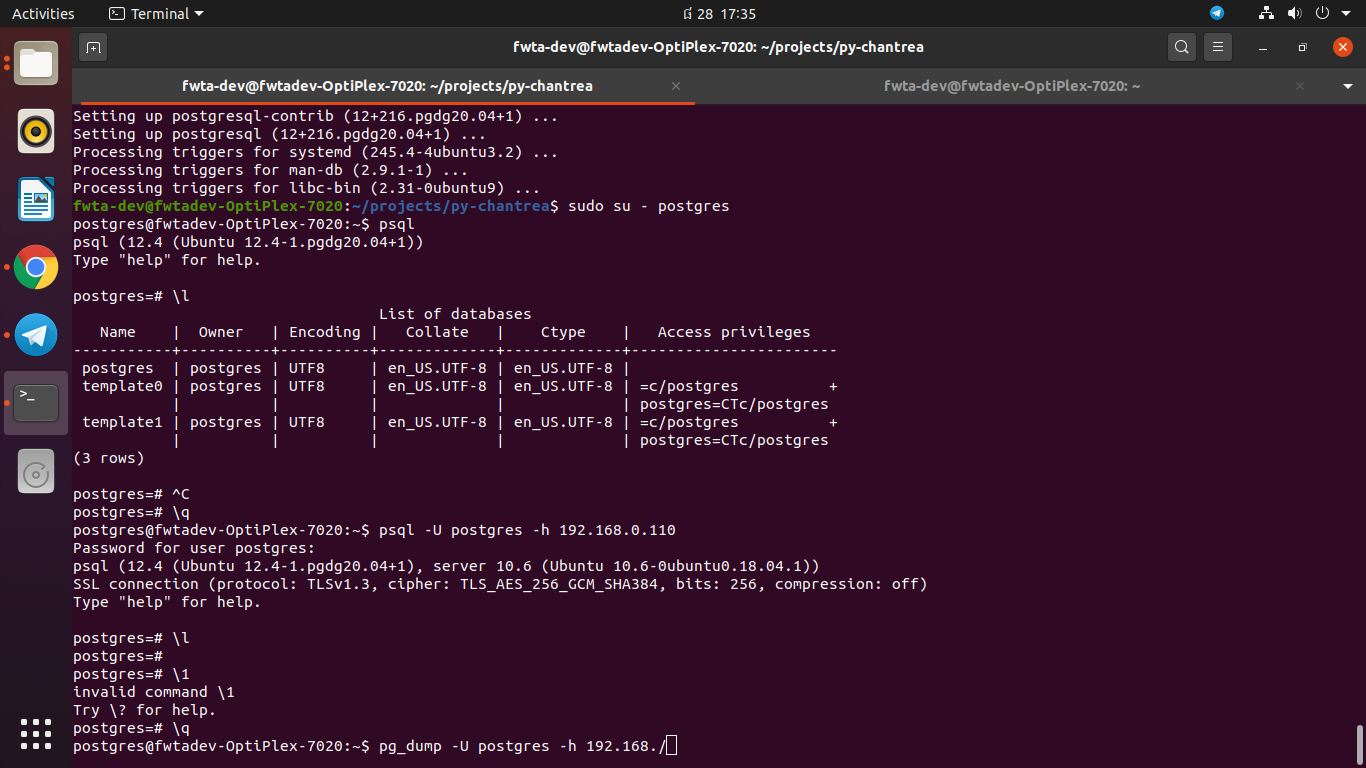Open Google Chrome from the dock

point(36,267)
